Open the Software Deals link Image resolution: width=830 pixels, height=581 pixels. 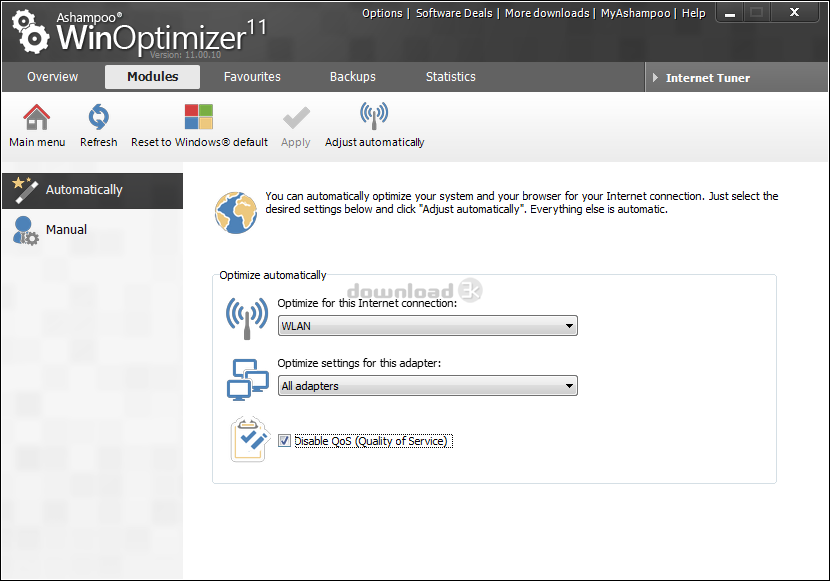tap(454, 13)
